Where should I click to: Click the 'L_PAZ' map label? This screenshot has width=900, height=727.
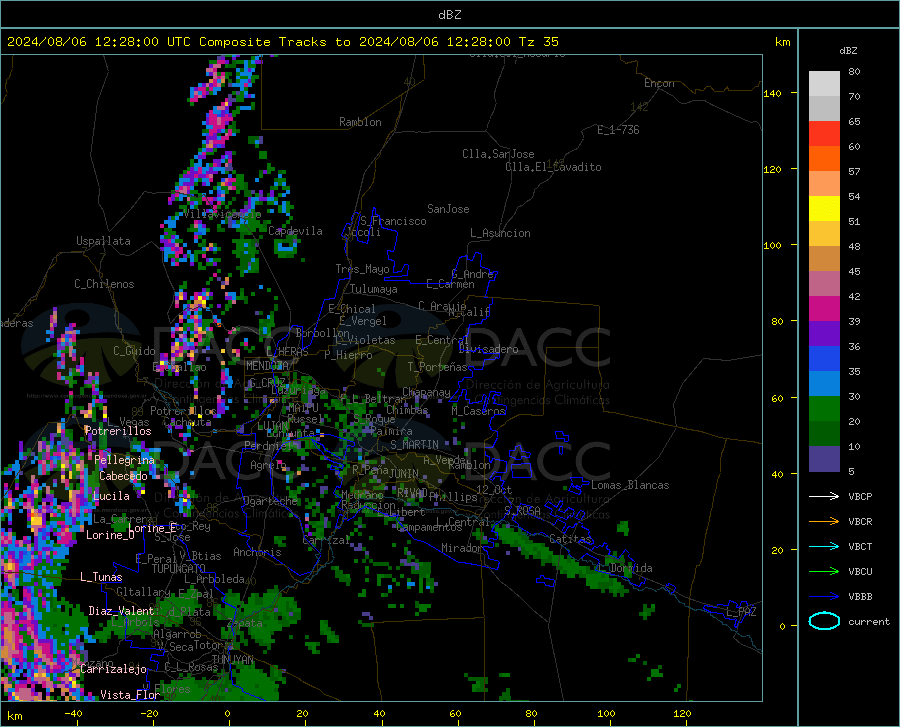[x=741, y=612]
